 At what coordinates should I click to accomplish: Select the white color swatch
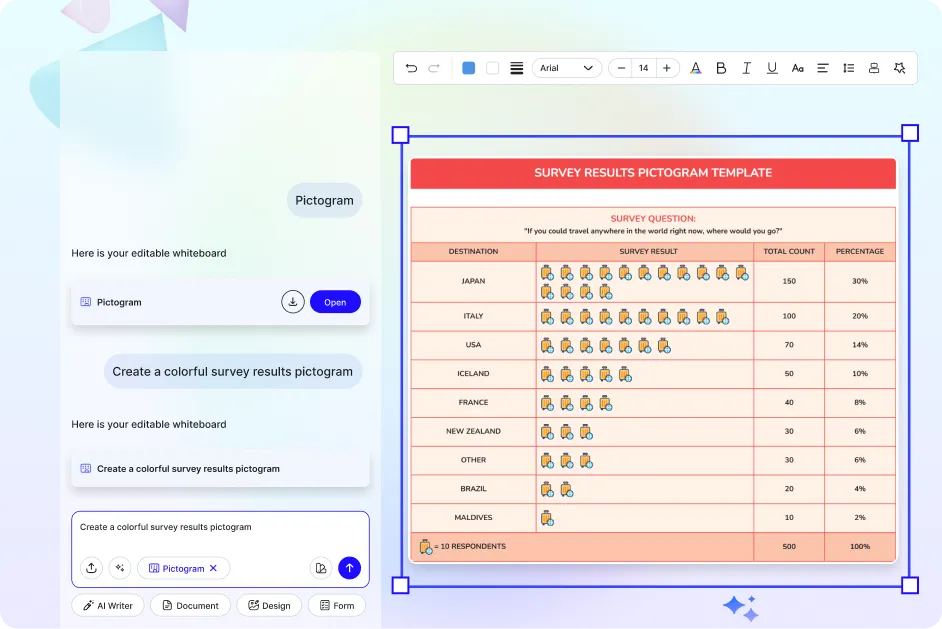493,68
